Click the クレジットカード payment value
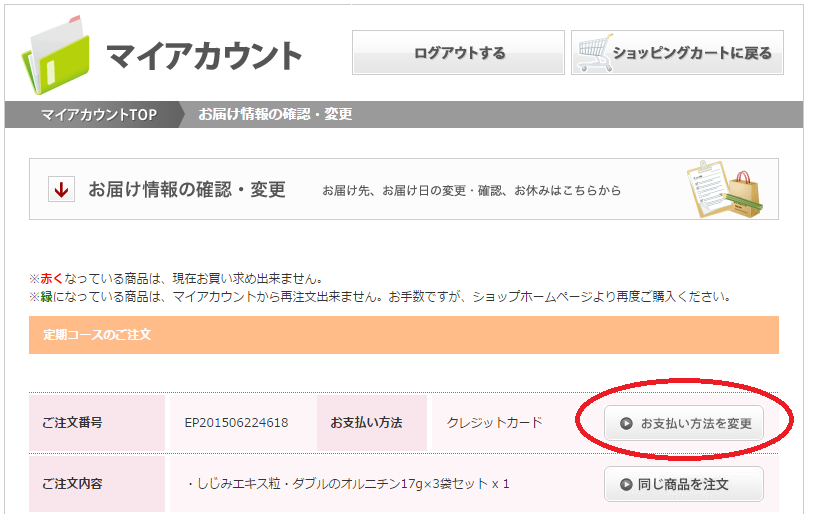815x514 pixels. [494, 423]
